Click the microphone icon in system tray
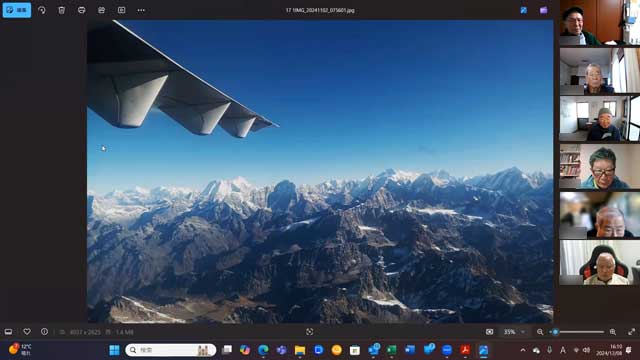This screenshot has height=360, width=640. click(x=550, y=350)
